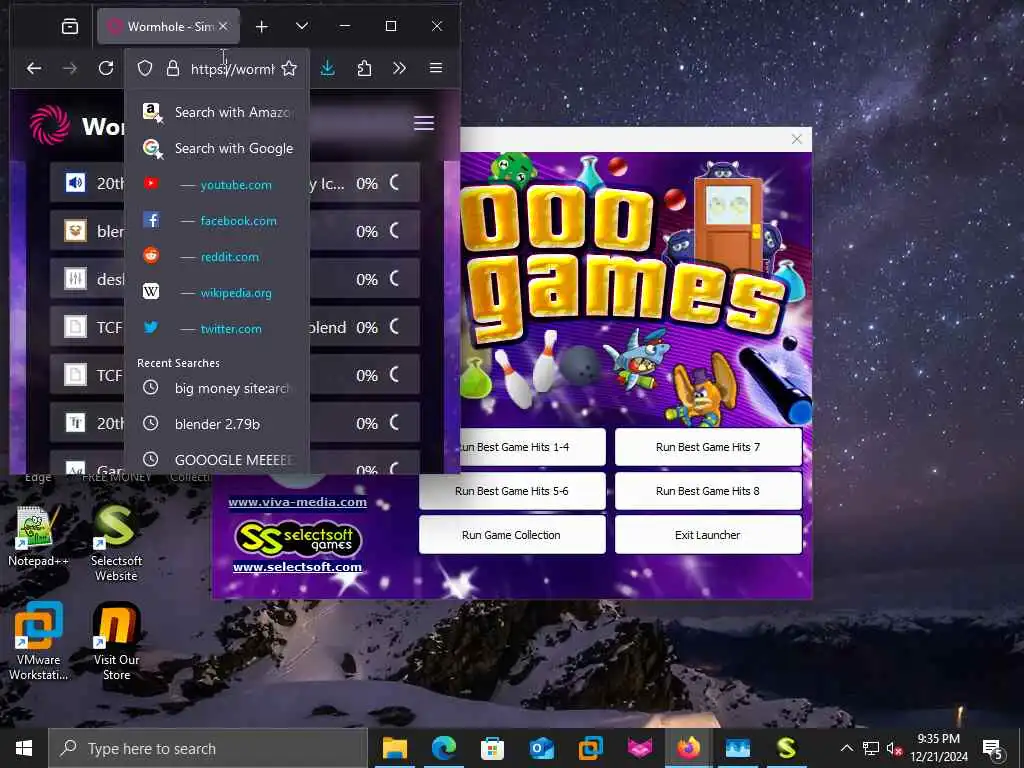1024x768 pixels.
Task: Focus the Type here to search box
Action: point(208,748)
